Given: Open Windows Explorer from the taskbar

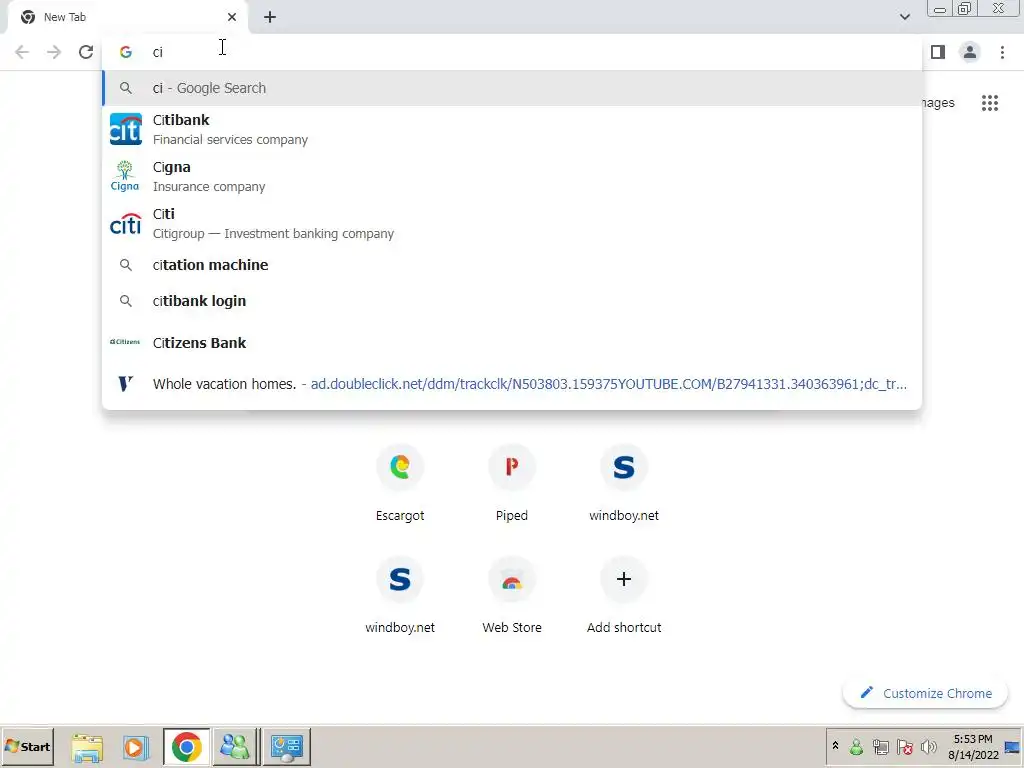Looking at the screenshot, I should [87, 747].
